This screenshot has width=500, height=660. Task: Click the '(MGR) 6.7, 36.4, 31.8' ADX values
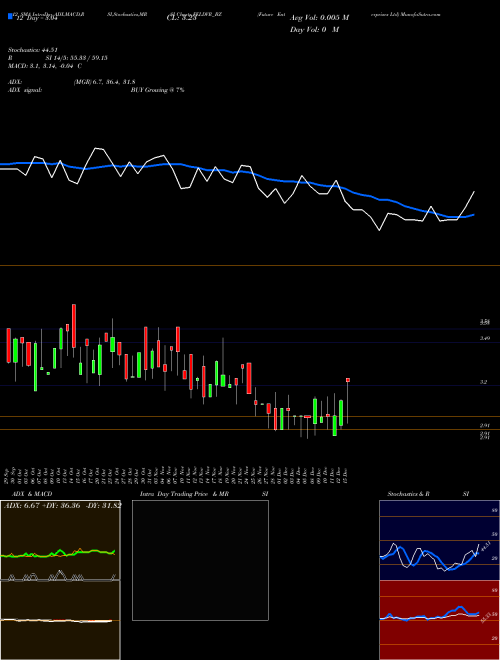click(x=104, y=82)
